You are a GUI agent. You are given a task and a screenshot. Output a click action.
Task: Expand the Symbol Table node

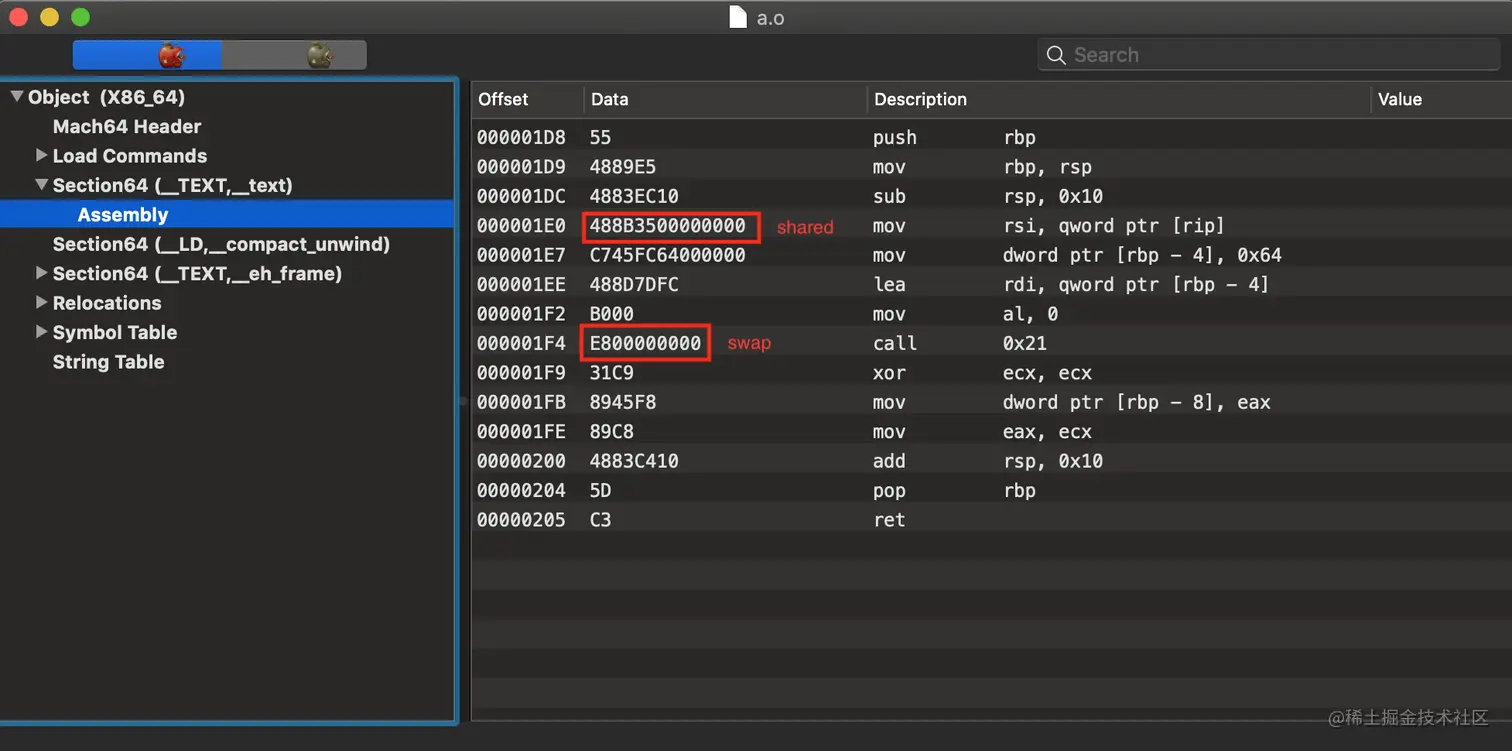point(41,332)
